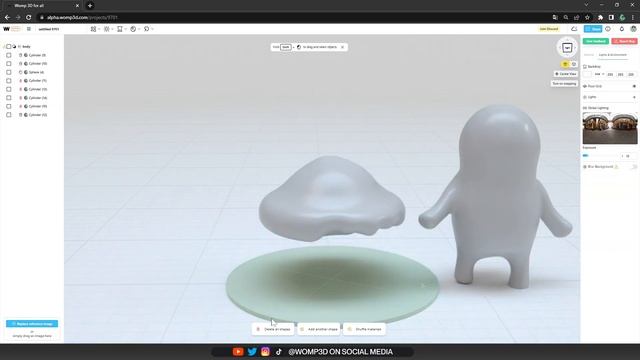
Task: Tick the checkbox on the Sphere (4) row
Action: click(x=9, y=72)
